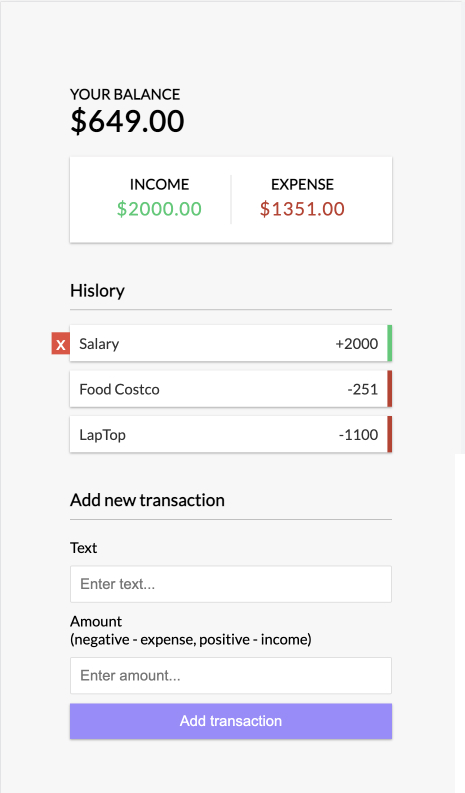Click the Add new transaction heading
465x793 pixels.
[147, 500]
